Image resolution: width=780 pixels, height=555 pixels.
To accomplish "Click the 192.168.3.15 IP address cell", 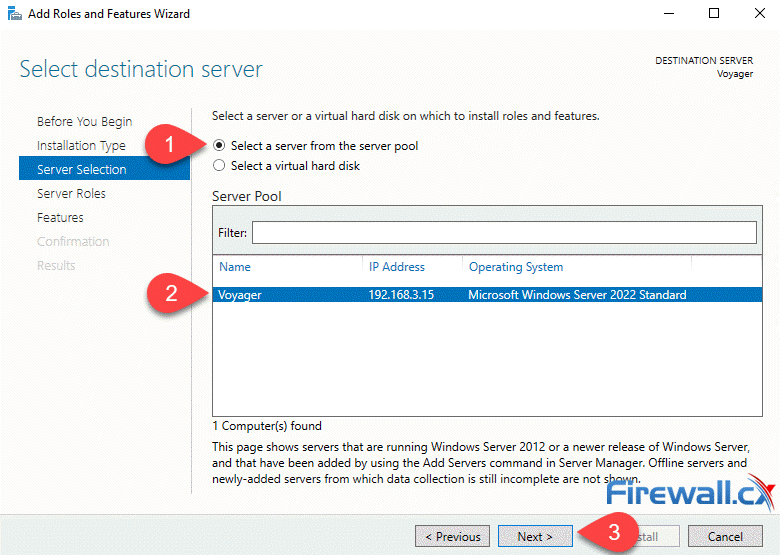I will pyautogui.click(x=401, y=294).
